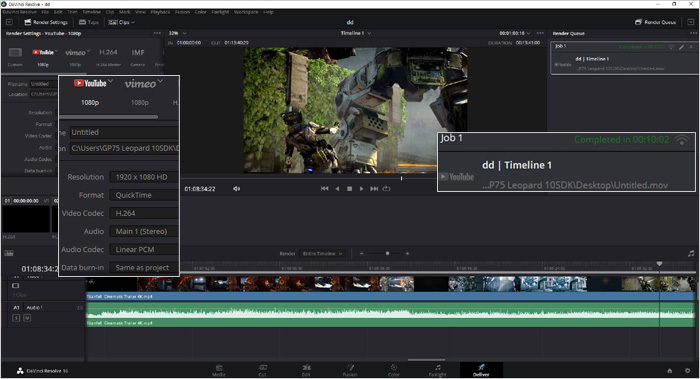Open the Media page icon
Viewport: 700px width, 379px height.
click(x=219, y=370)
